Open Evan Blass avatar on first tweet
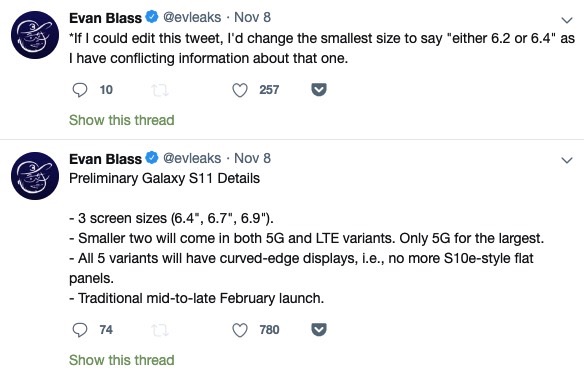This screenshot has width=584, height=375. [35, 35]
